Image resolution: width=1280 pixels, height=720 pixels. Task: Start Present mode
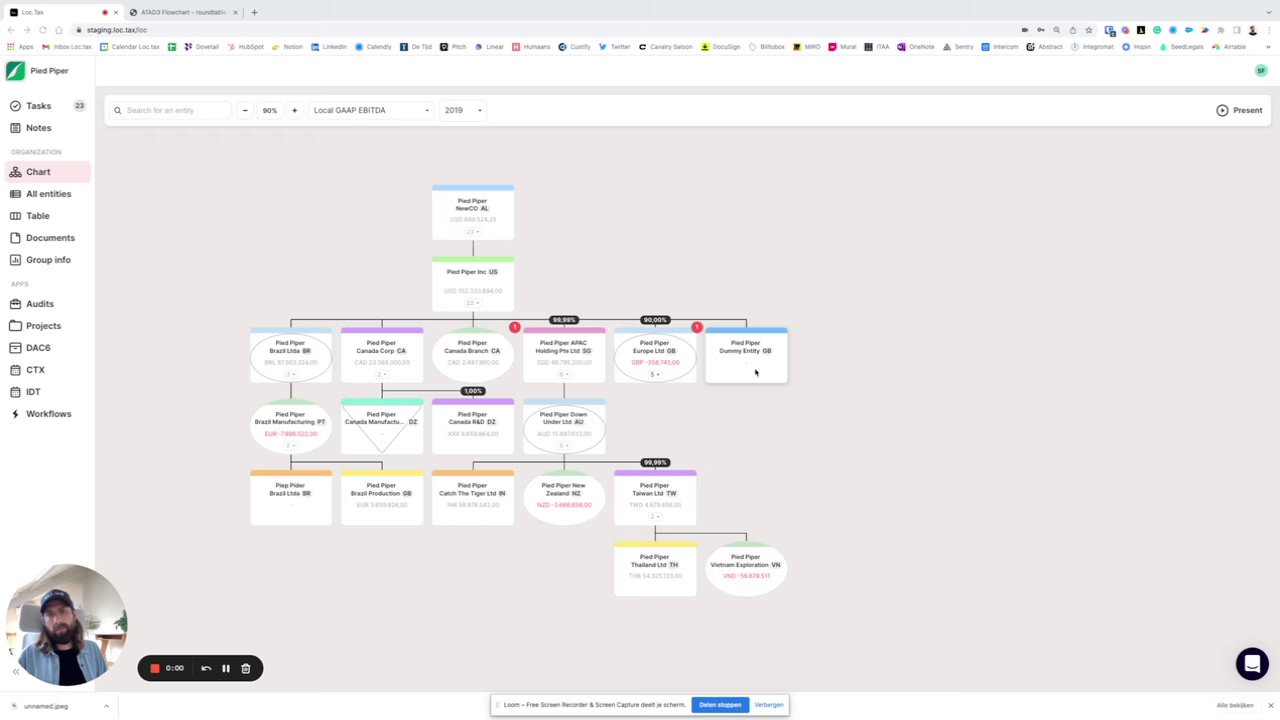coord(1239,110)
